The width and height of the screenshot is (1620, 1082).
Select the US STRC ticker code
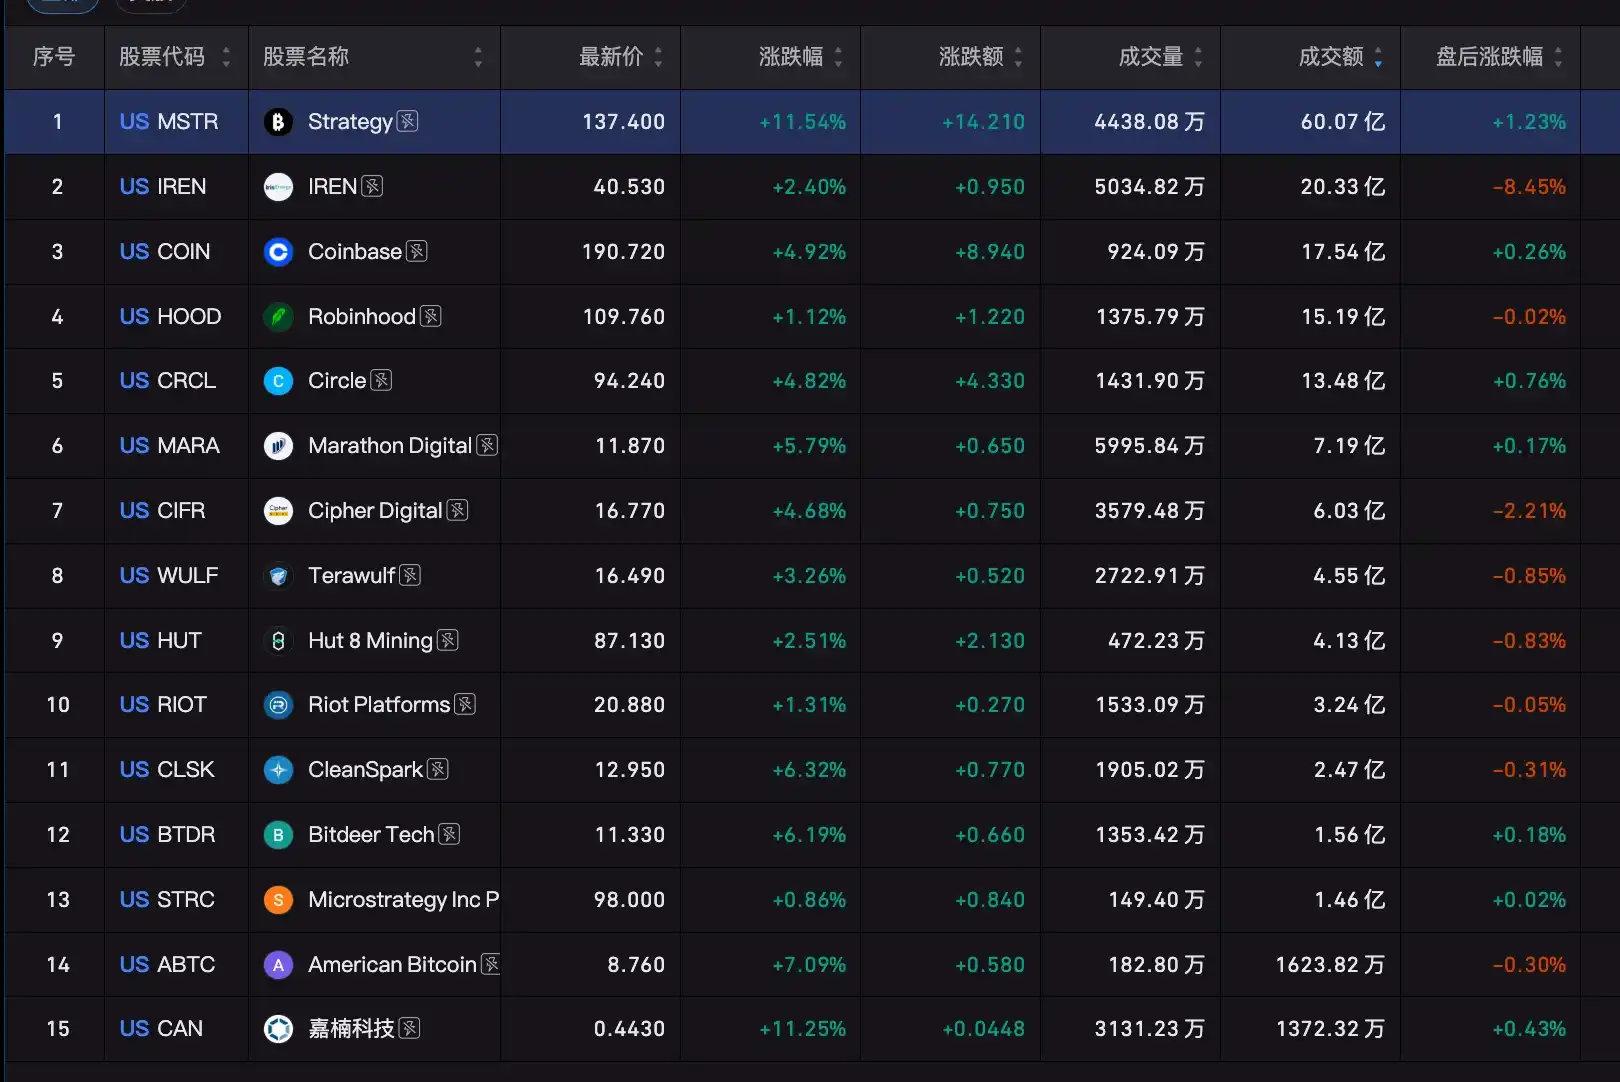[x=167, y=900]
